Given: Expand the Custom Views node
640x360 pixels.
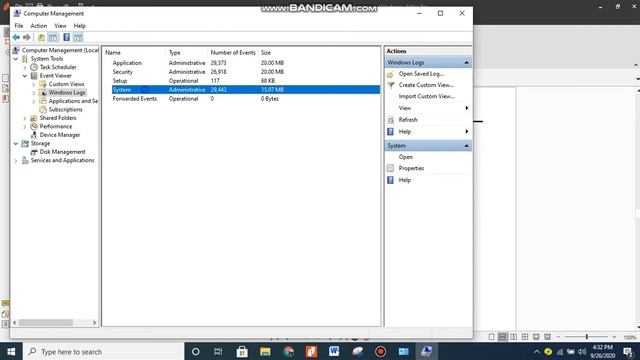Looking at the screenshot, I should 34,84.
